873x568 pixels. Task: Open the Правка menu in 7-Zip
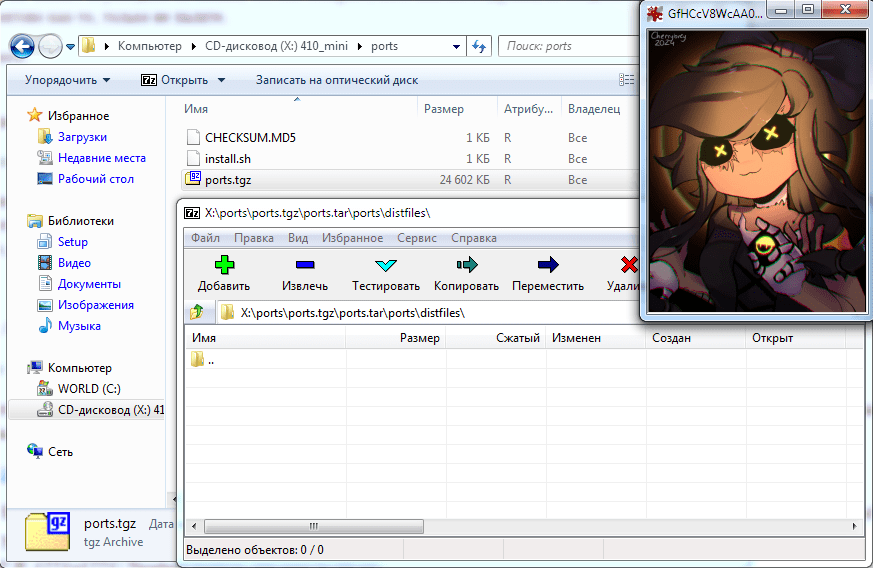pos(253,238)
